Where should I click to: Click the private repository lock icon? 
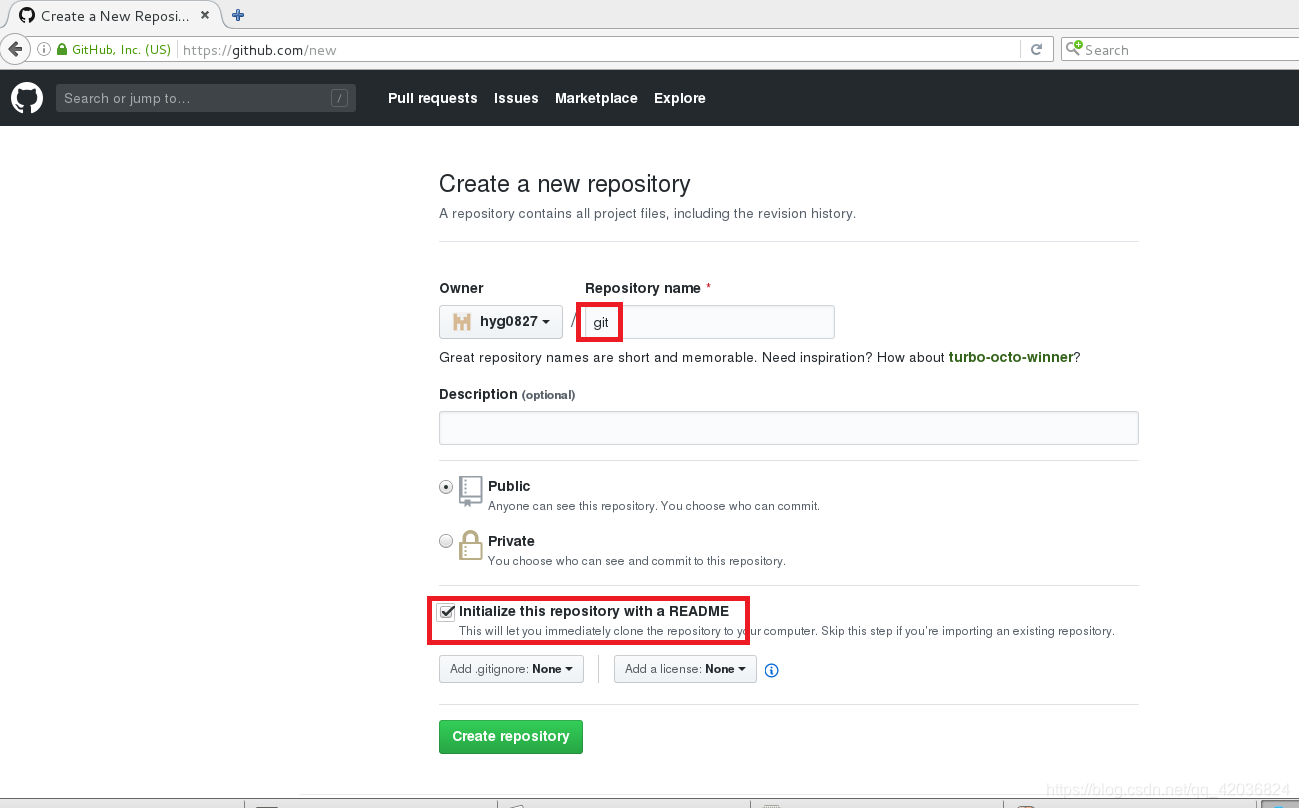(471, 546)
